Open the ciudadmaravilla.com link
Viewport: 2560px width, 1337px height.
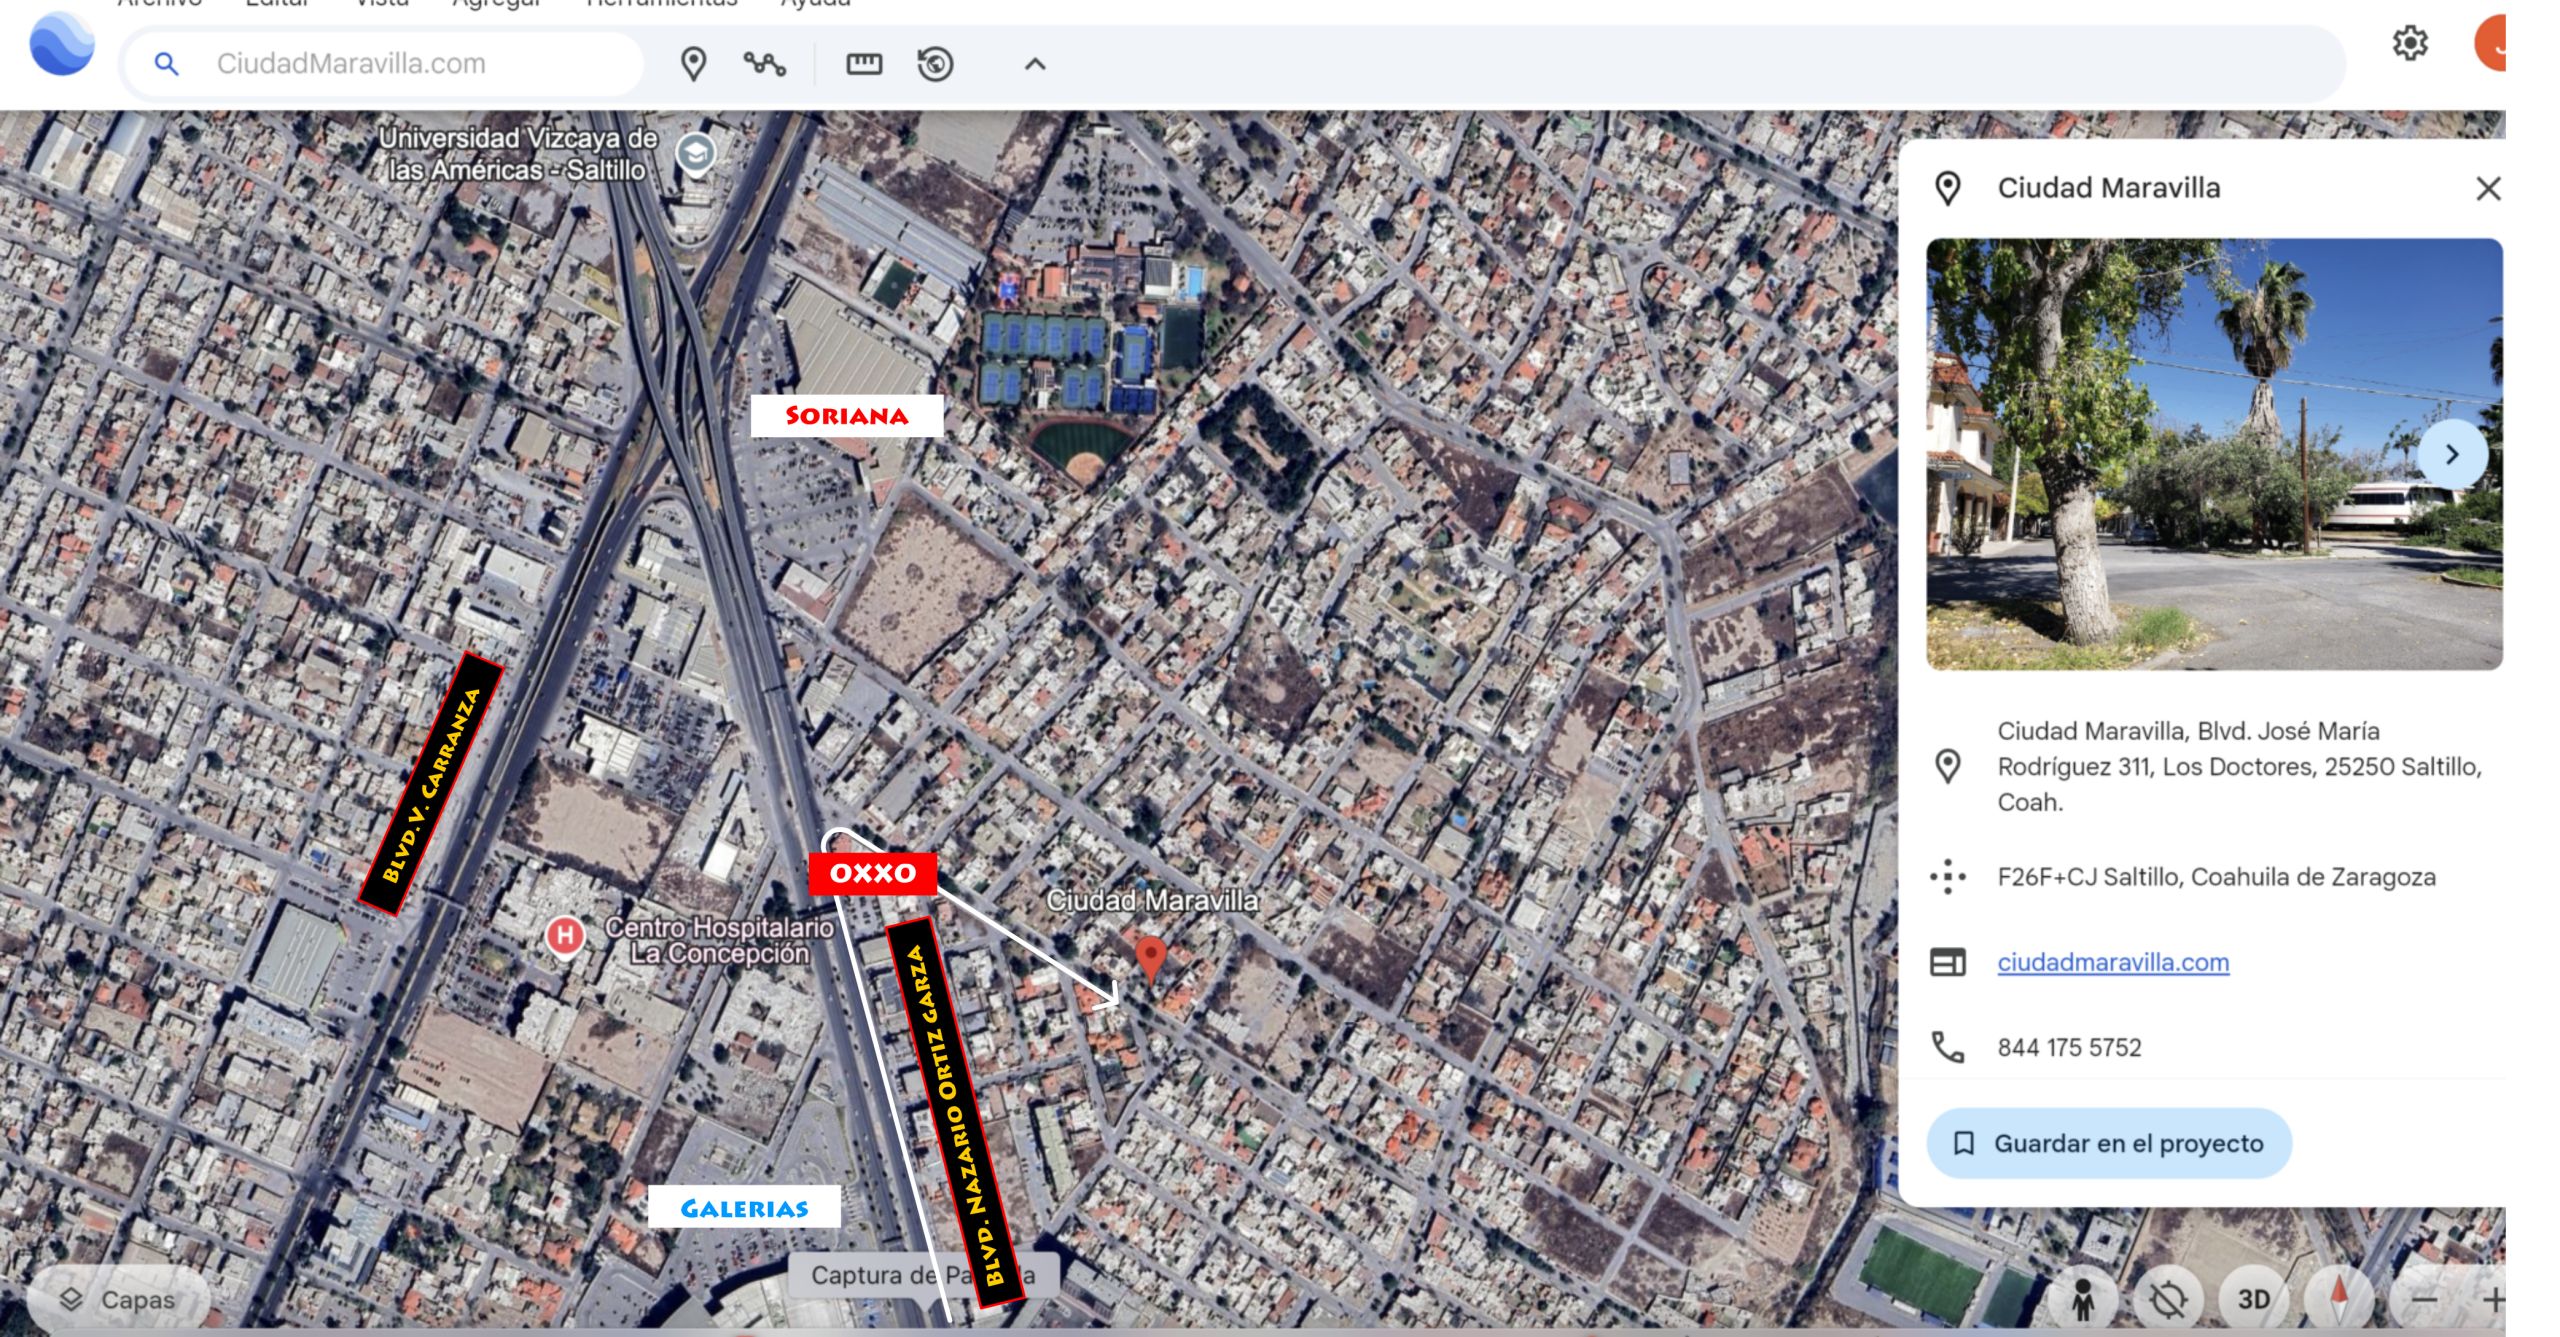[2113, 962]
